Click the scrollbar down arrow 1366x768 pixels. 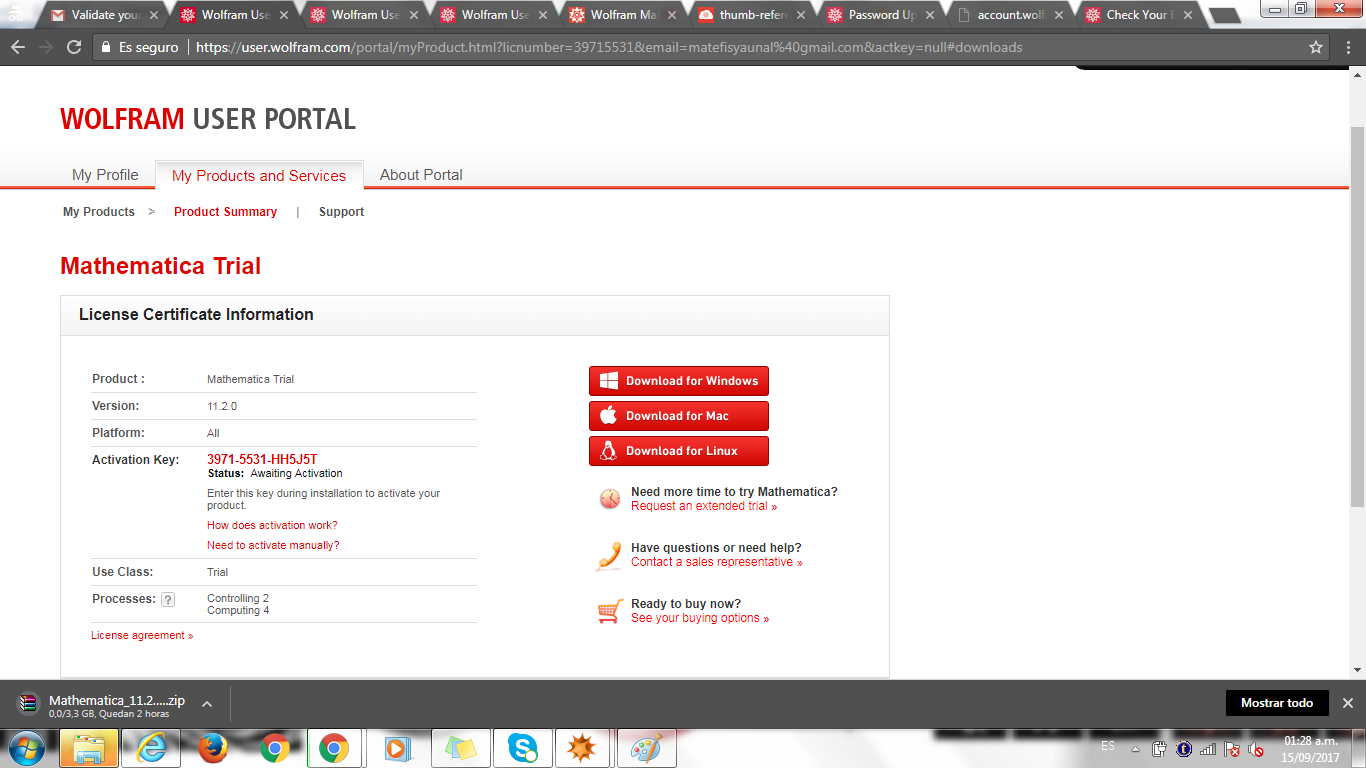(x=1357, y=670)
